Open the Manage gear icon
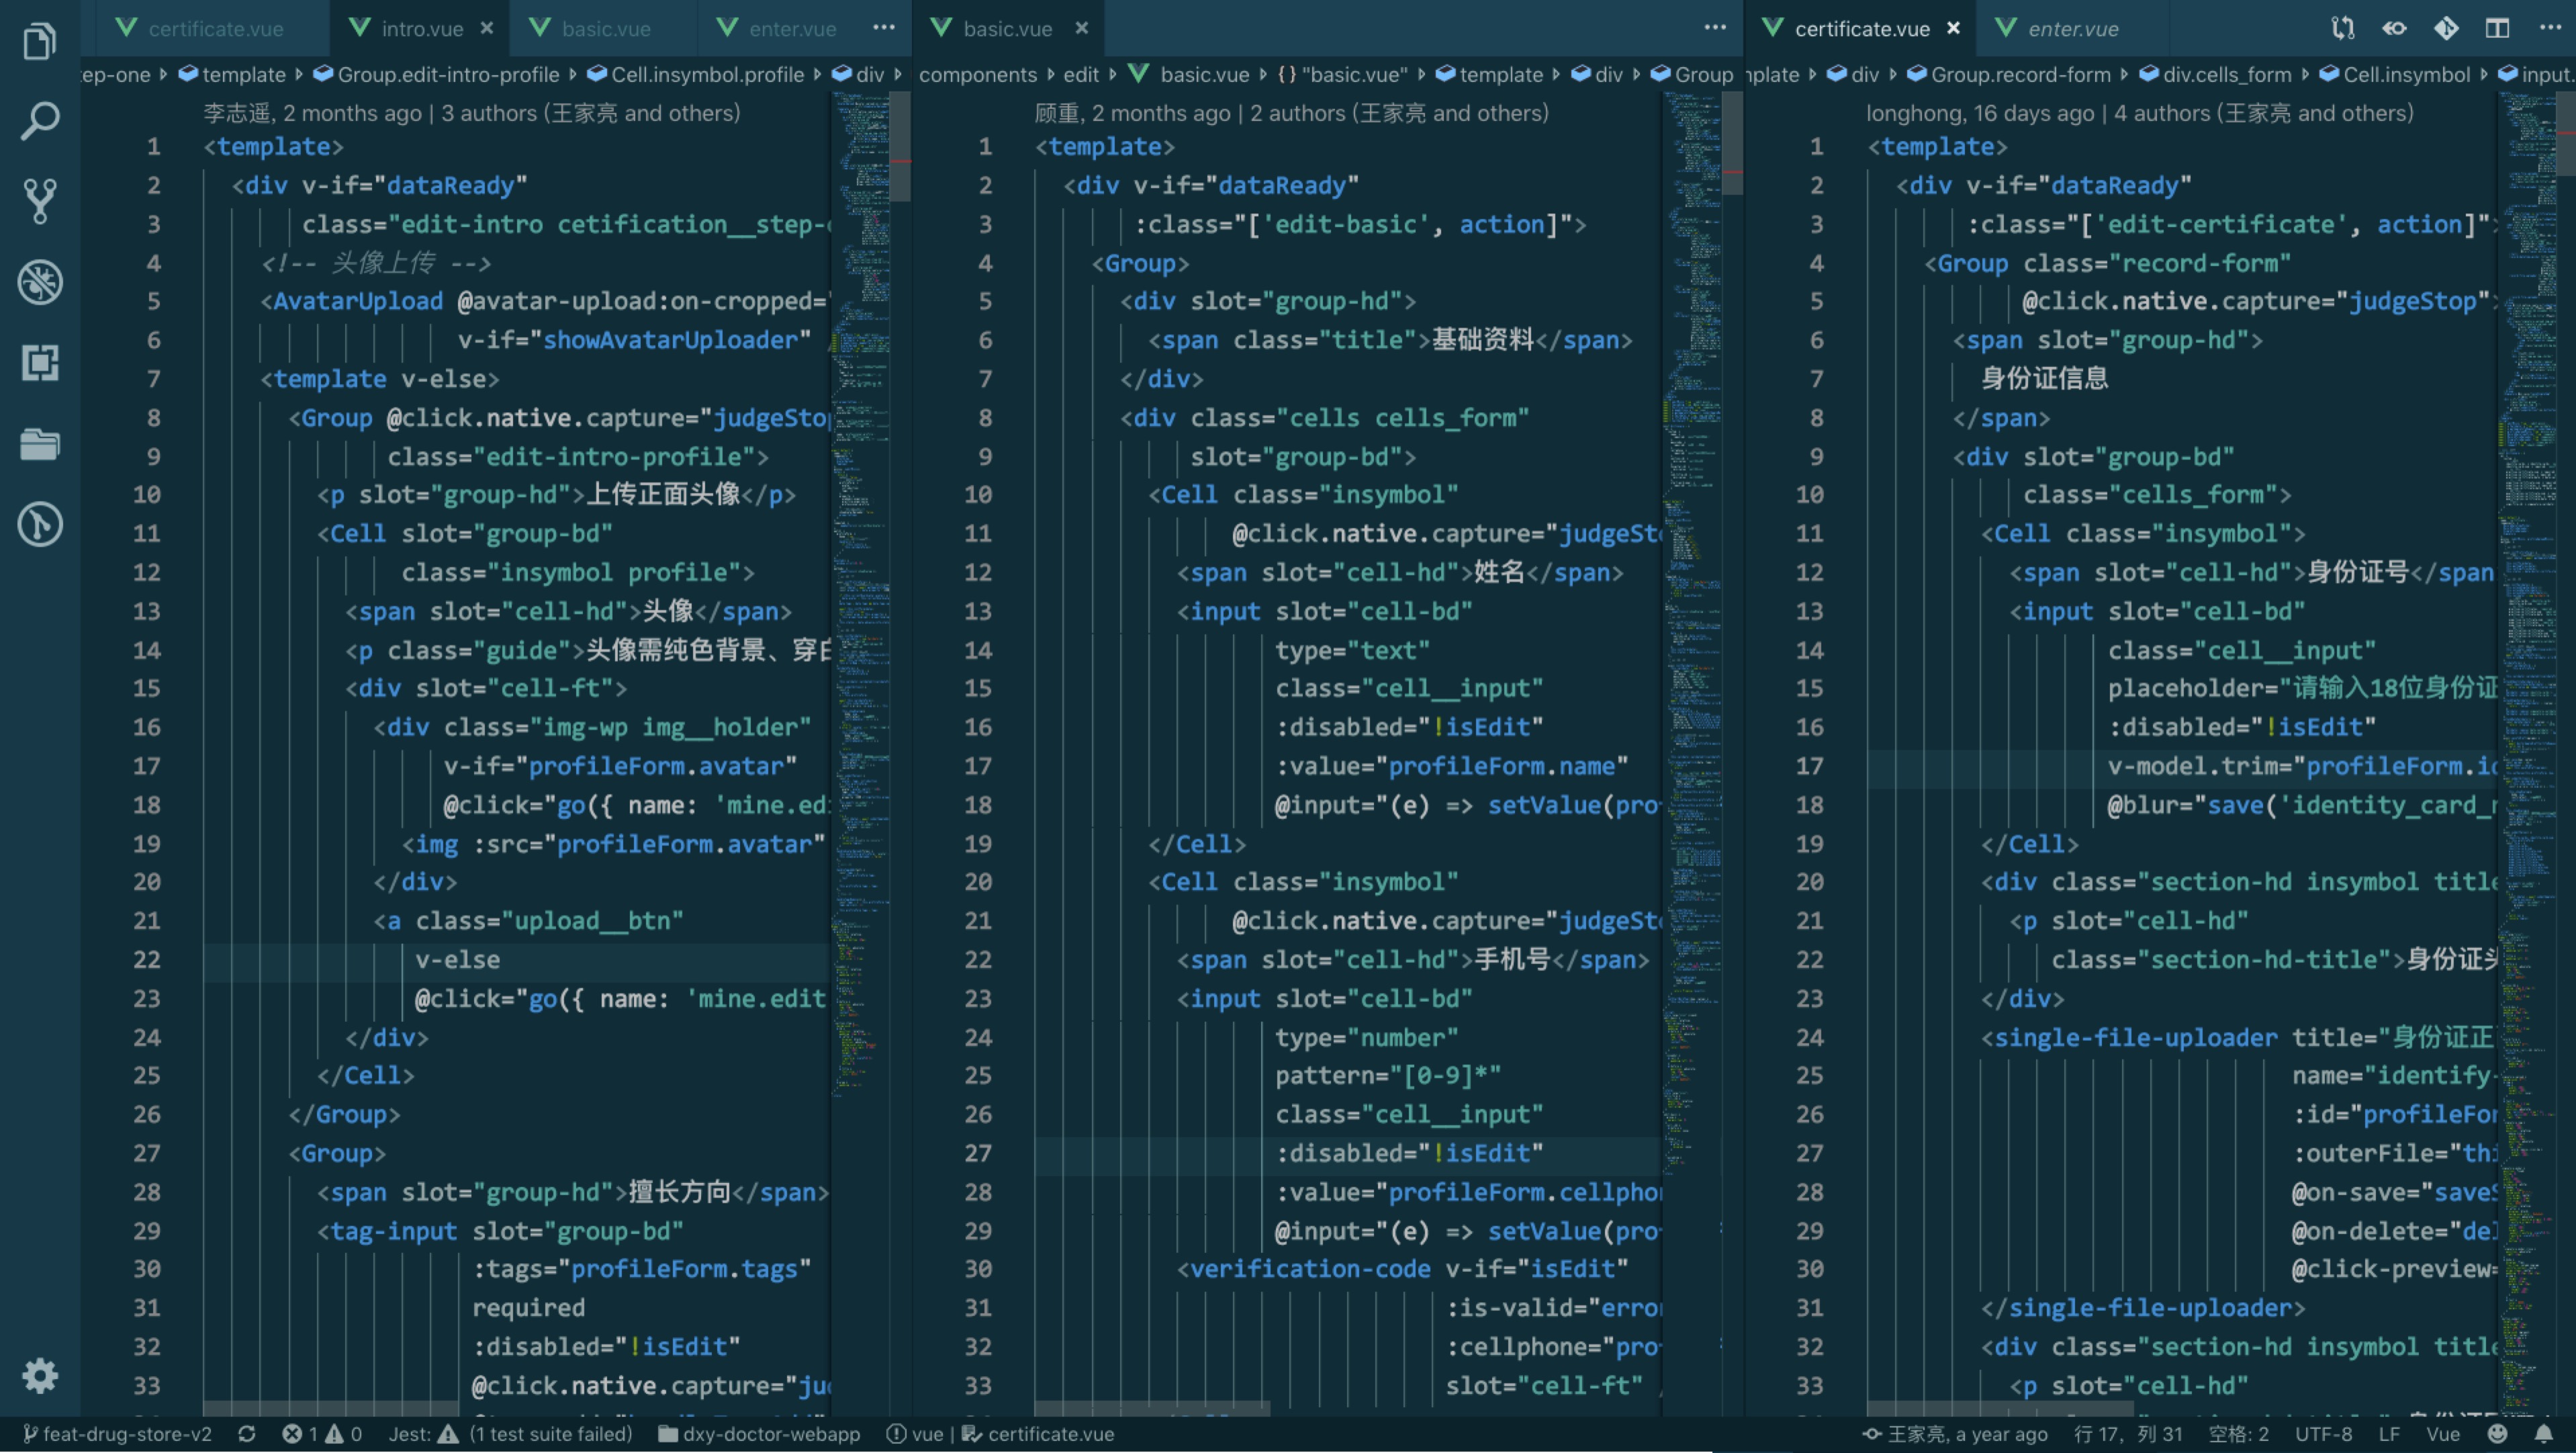2576x1453 pixels. tap(40, 1376)
